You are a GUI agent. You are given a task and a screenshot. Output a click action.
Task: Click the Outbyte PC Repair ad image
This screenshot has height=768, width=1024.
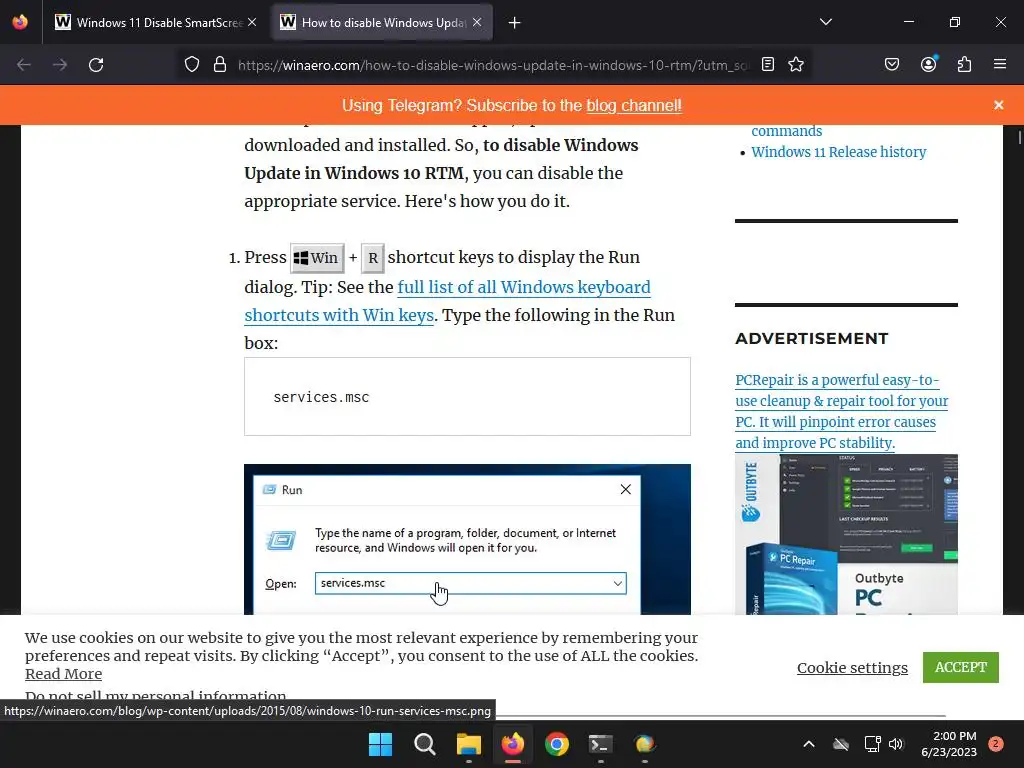tap(846, 534)
